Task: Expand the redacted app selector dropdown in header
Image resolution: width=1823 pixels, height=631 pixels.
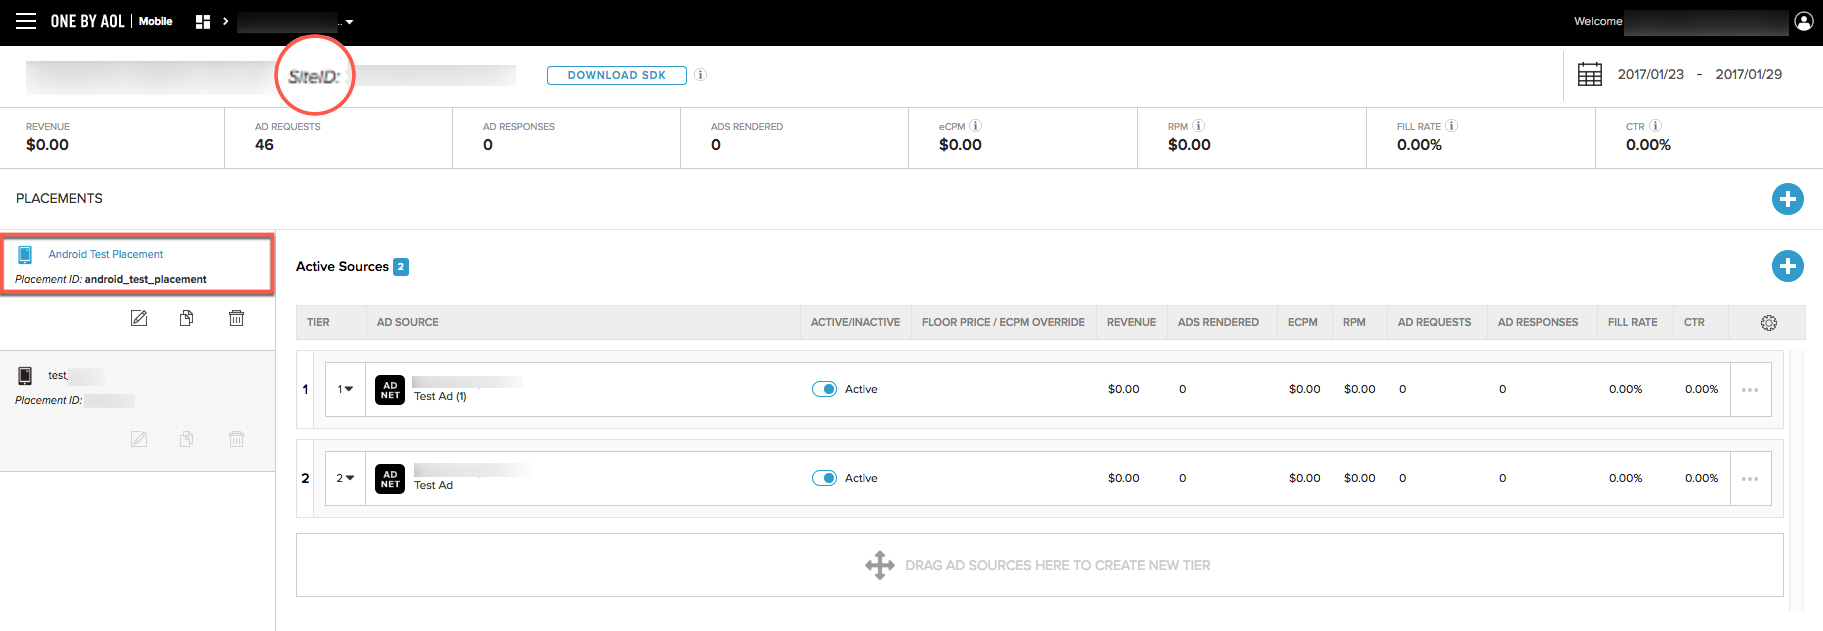Action: tap(349, 22)
